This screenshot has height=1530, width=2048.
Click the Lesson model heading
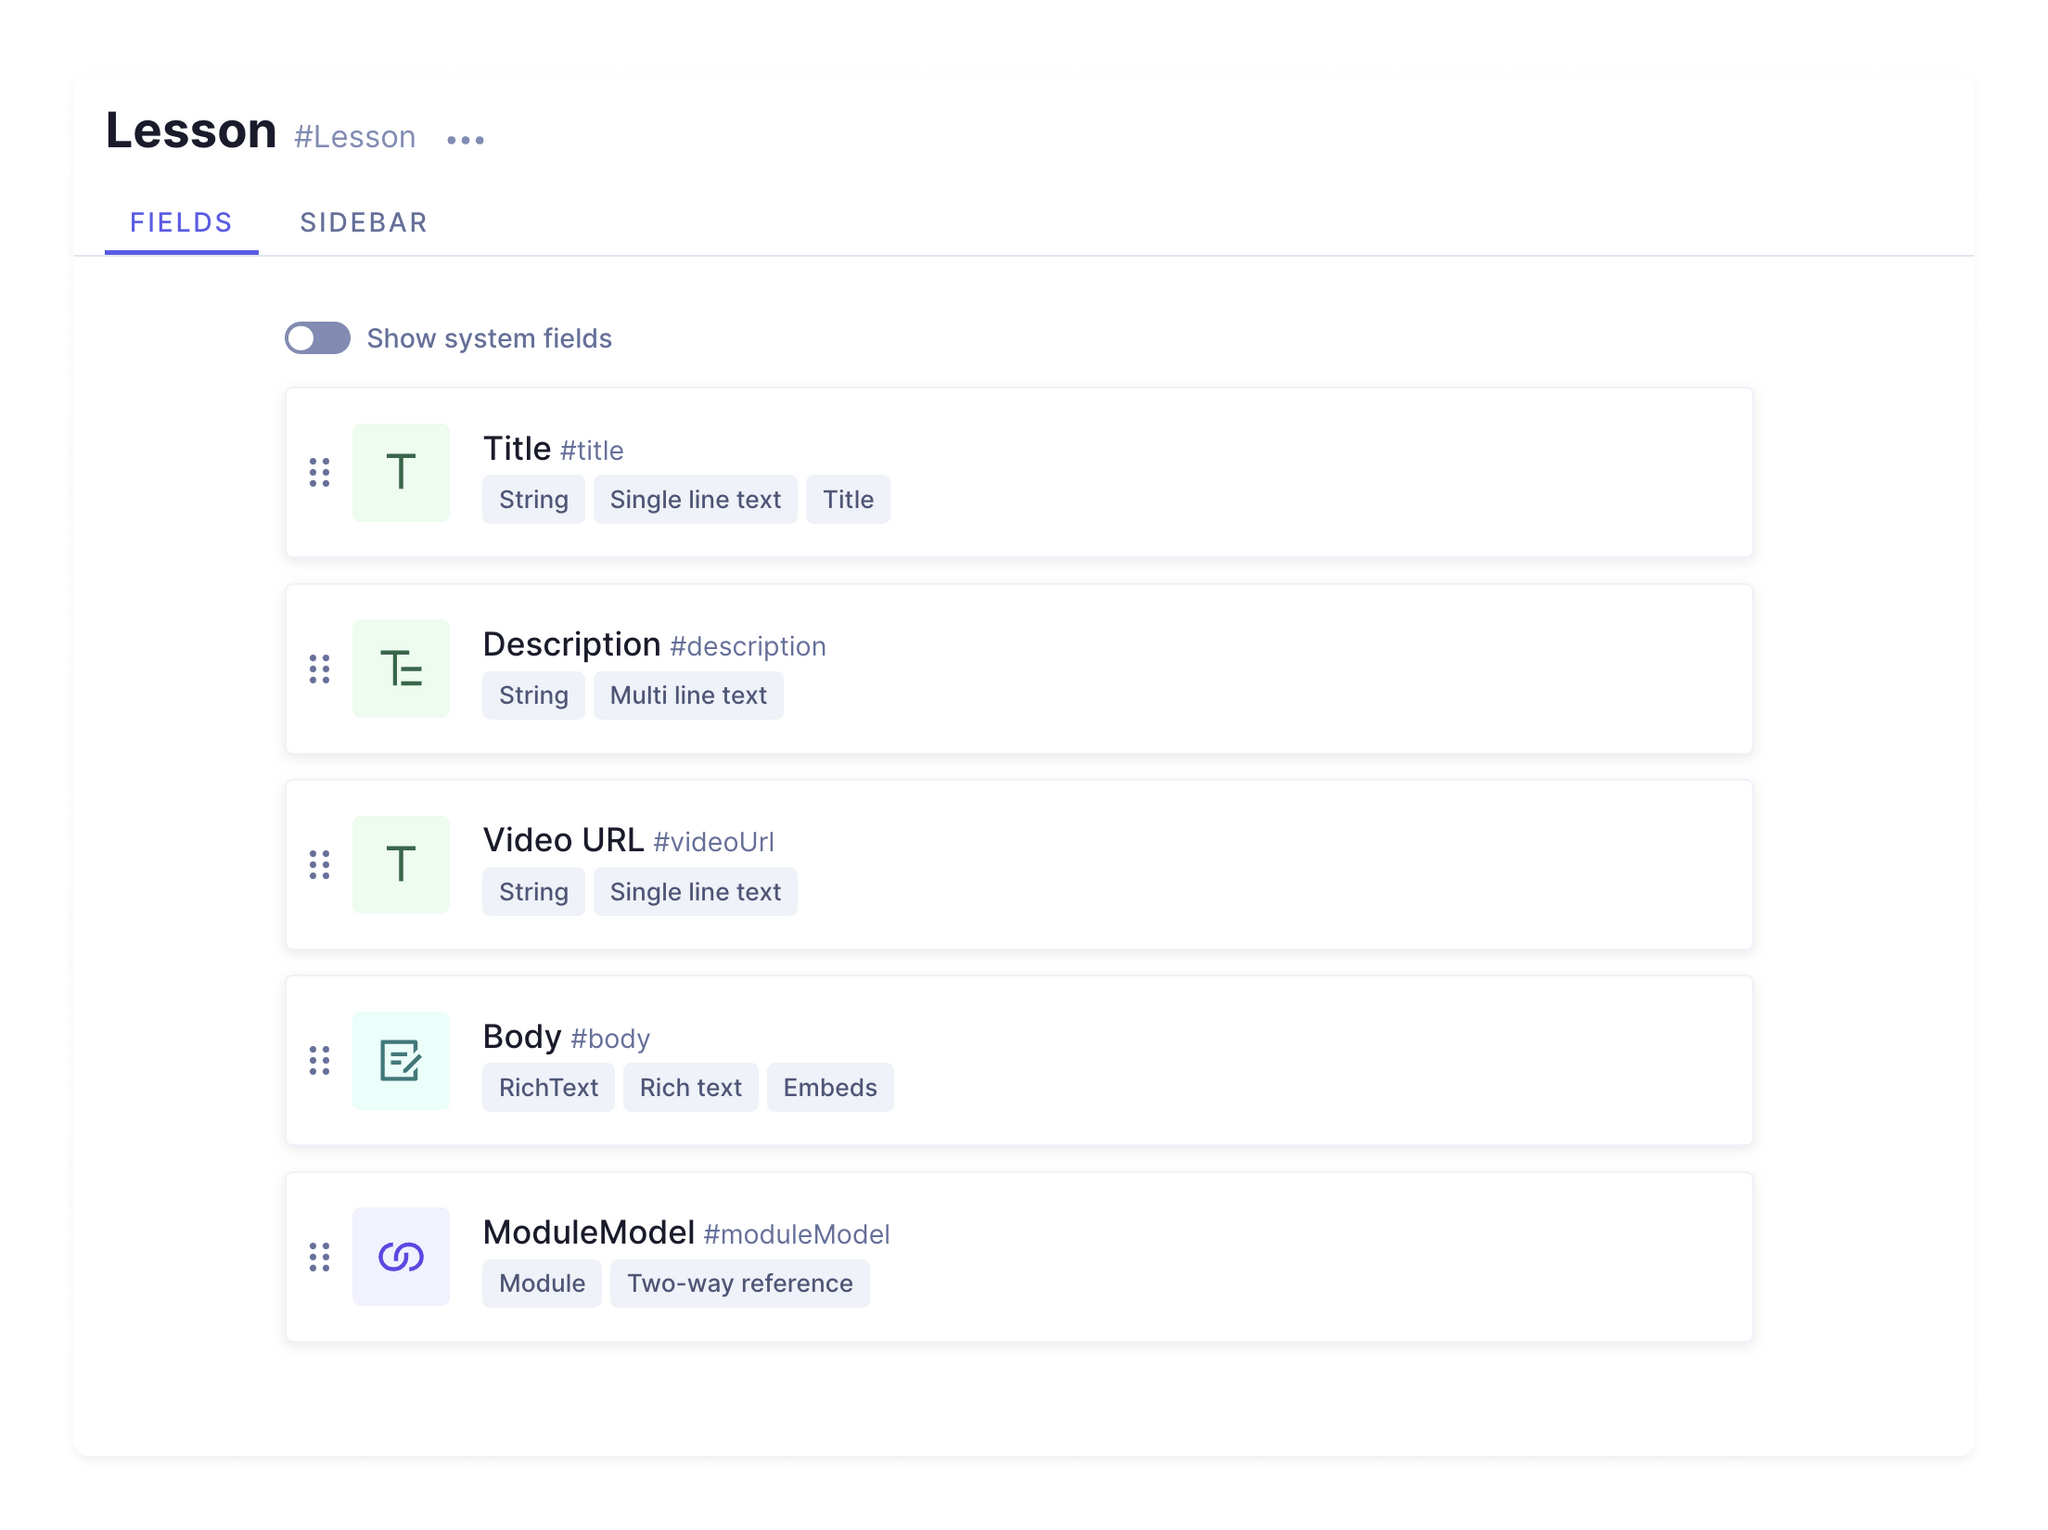[x=191, y=131]
